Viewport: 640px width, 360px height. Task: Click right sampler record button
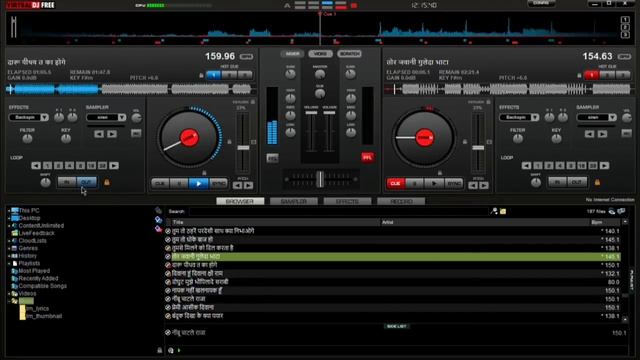pyautogui.click(x=626, y=133)
